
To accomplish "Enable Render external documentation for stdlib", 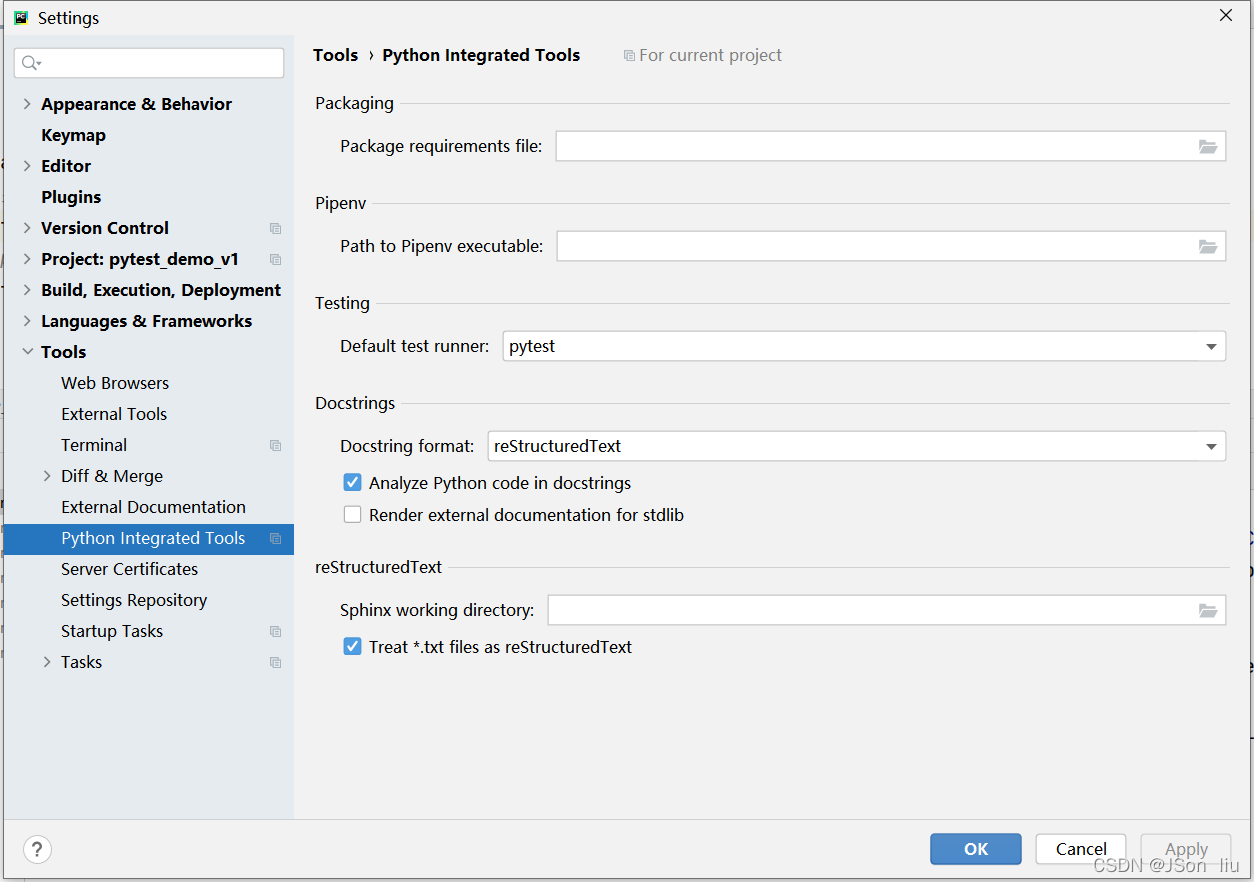I will click(352, 515).
